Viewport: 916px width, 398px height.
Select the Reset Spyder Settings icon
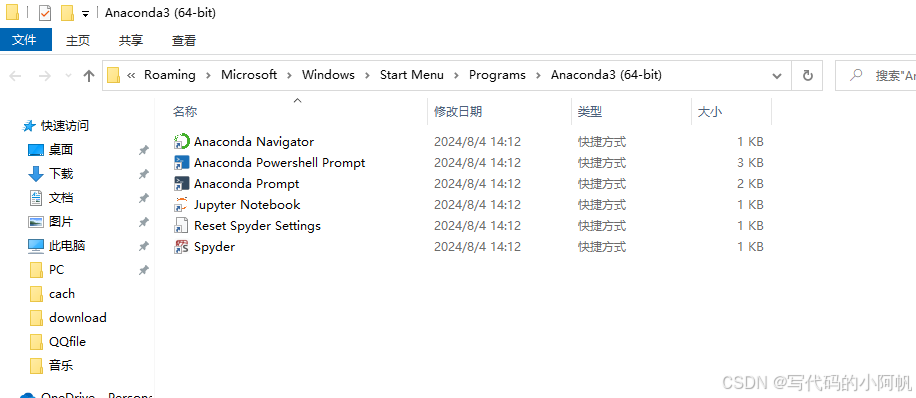click(x=182, y=226)
